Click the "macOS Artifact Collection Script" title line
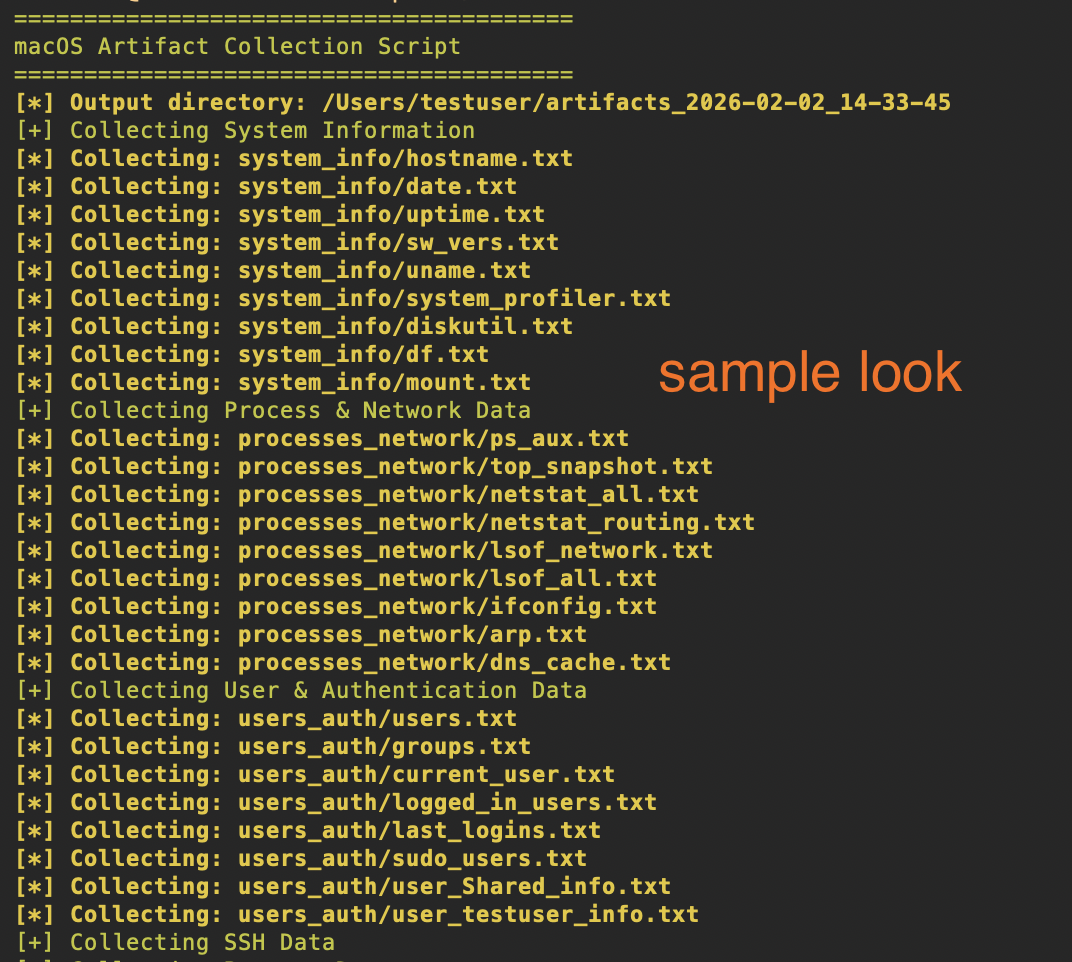This screenshot has height=962, width=1072. coord(237,47)
